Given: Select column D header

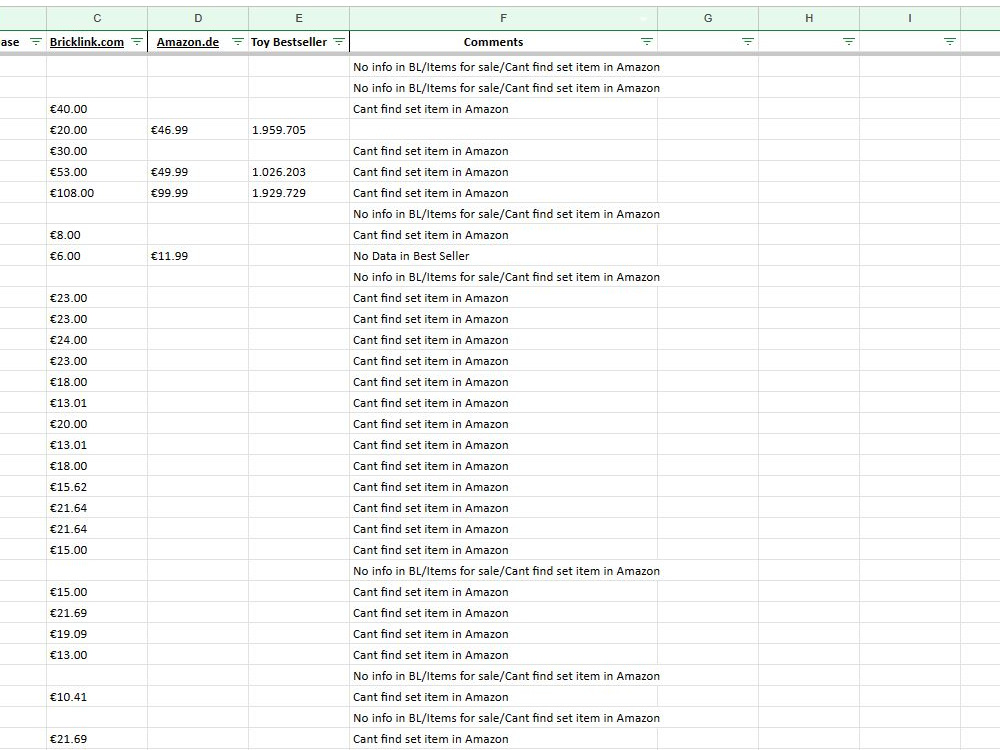Looking at the screenshot, I should click(x=198, y=18).
